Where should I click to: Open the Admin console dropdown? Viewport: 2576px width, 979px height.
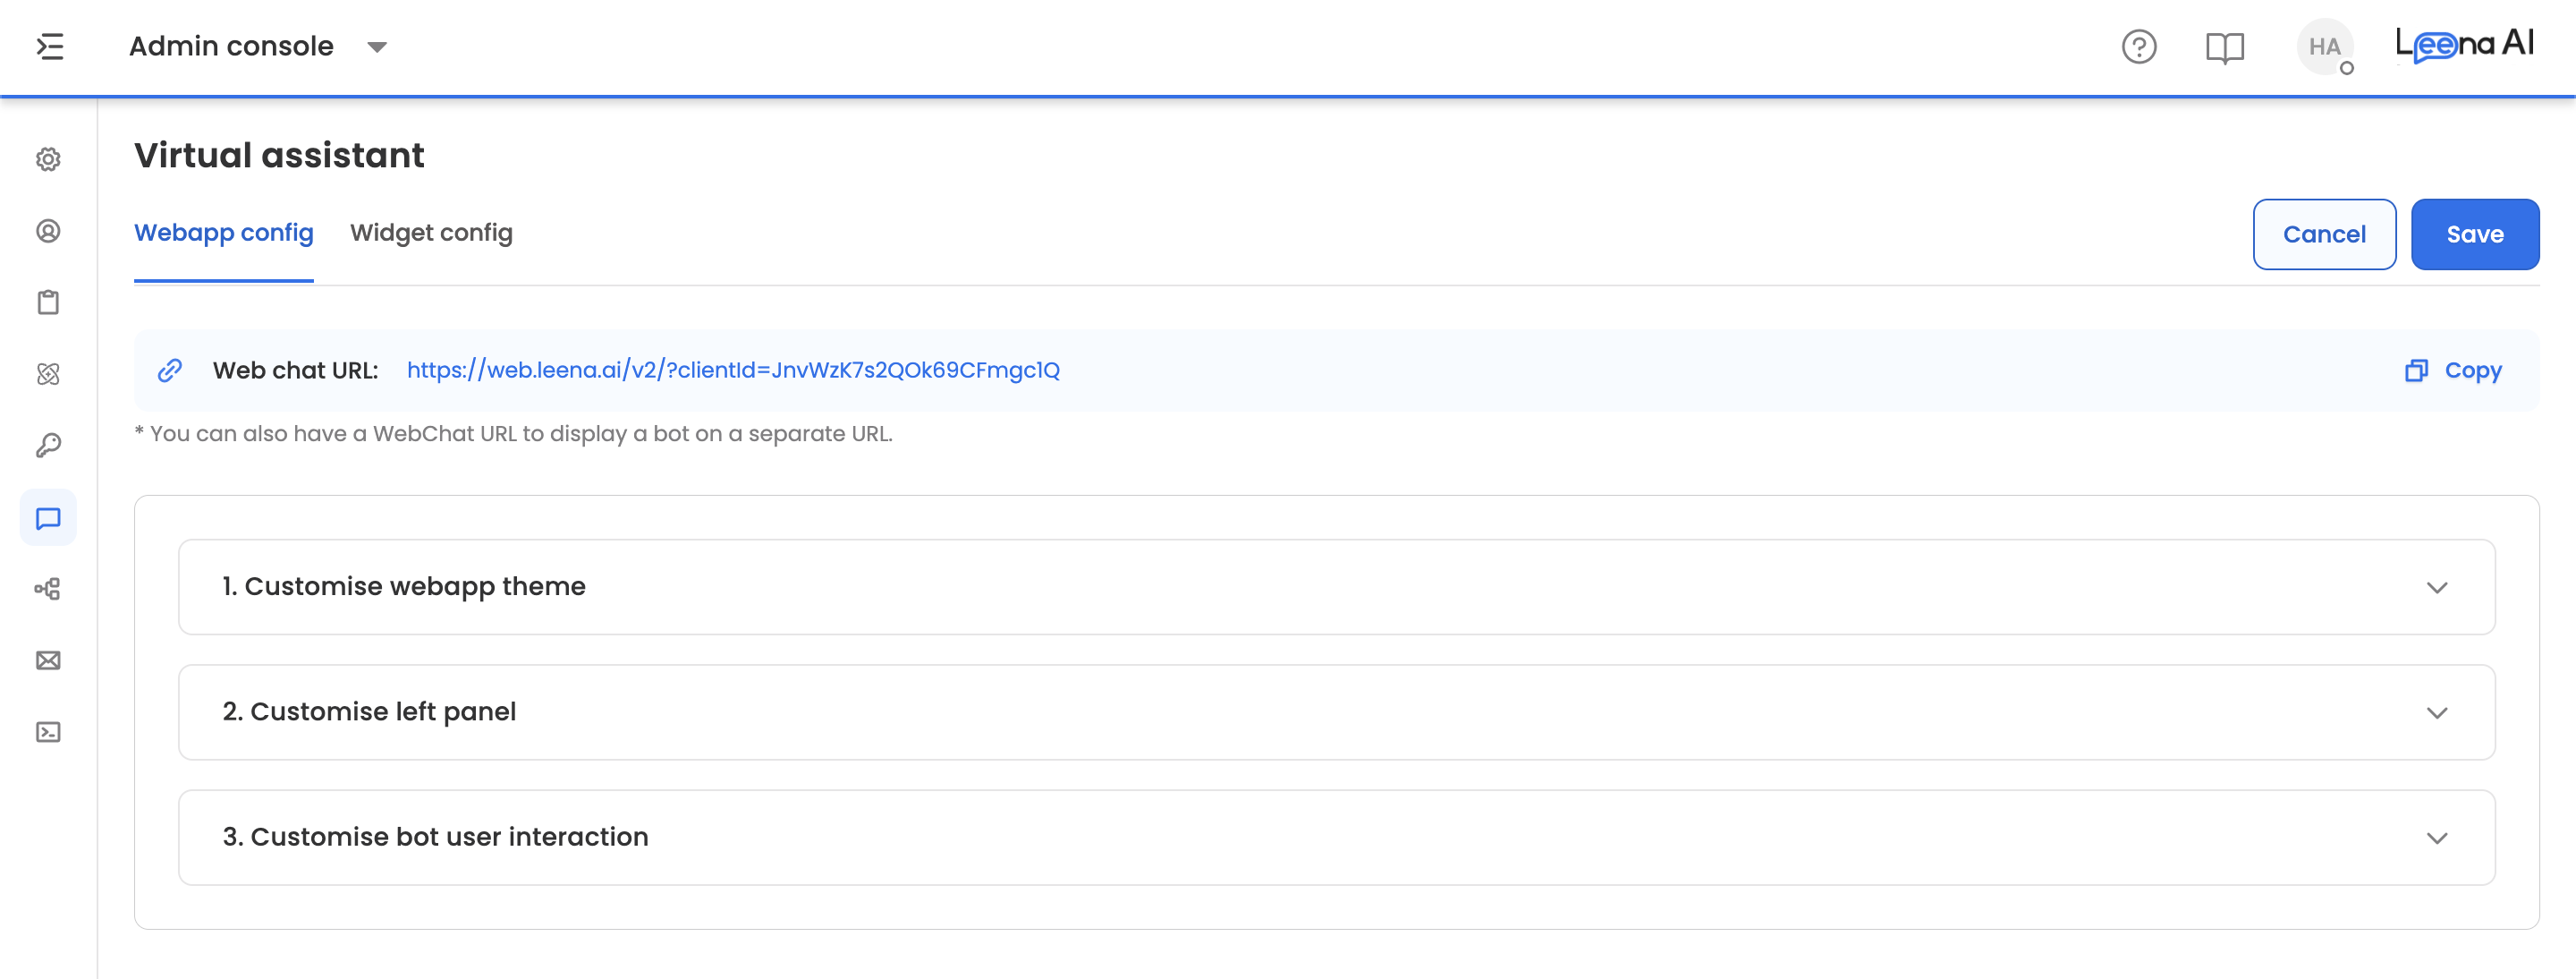click(x=258, y=47)
